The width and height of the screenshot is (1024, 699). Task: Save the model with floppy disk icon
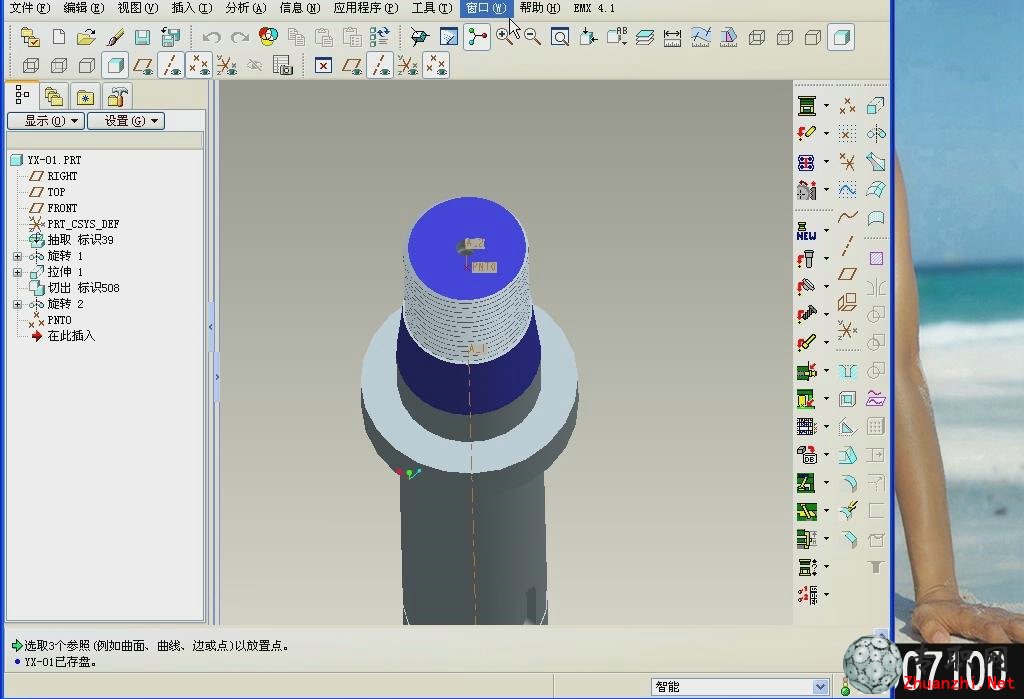click(x=142, y=37)
